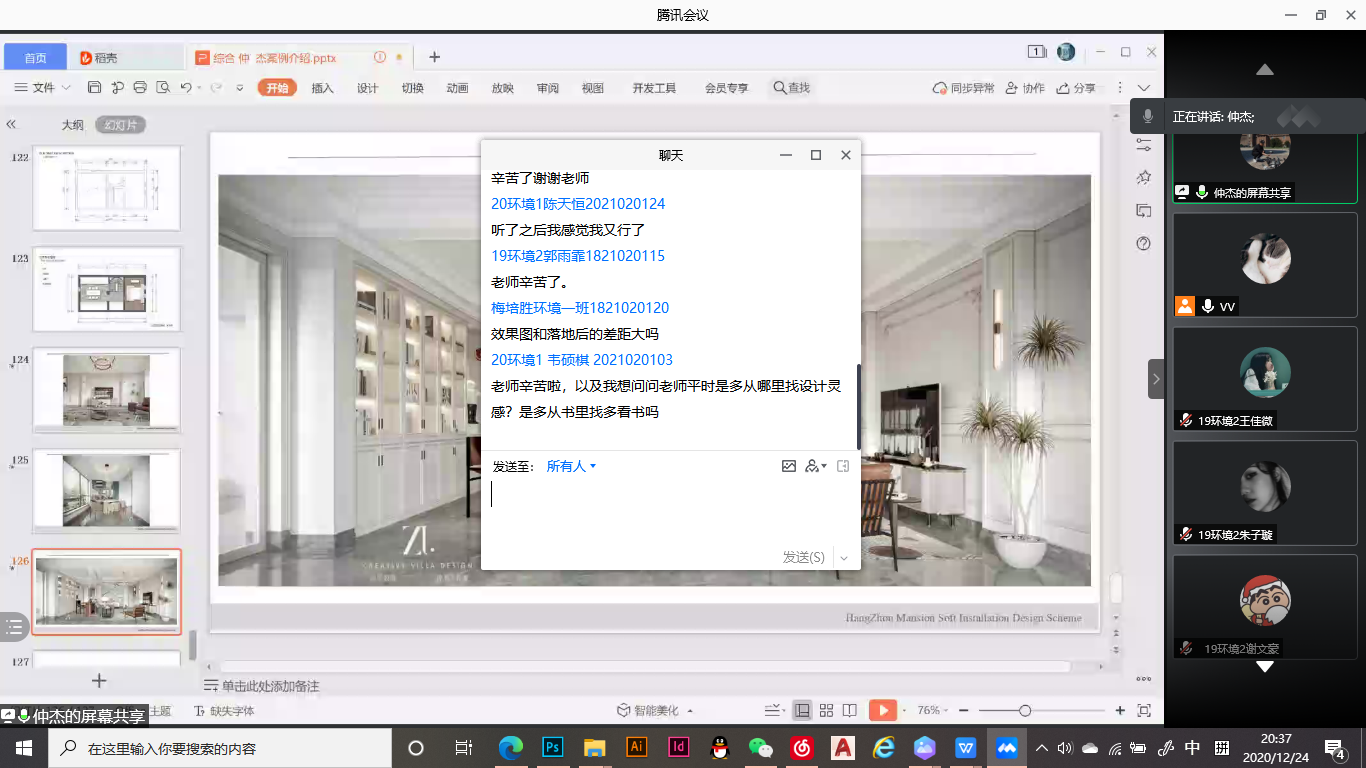Click the image send icon in chat

789,466
